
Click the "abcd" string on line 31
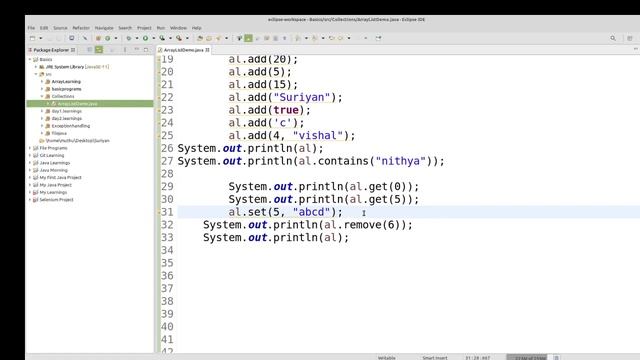click(311, 212)
